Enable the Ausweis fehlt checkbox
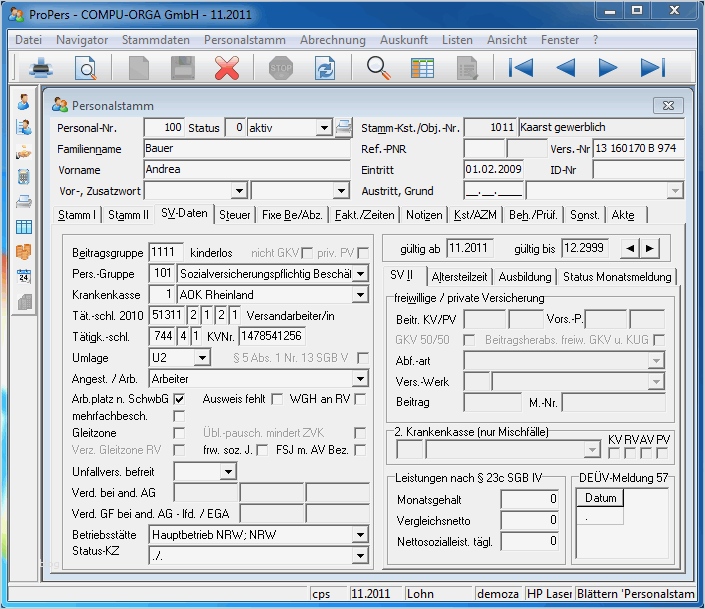 [277, 399]
